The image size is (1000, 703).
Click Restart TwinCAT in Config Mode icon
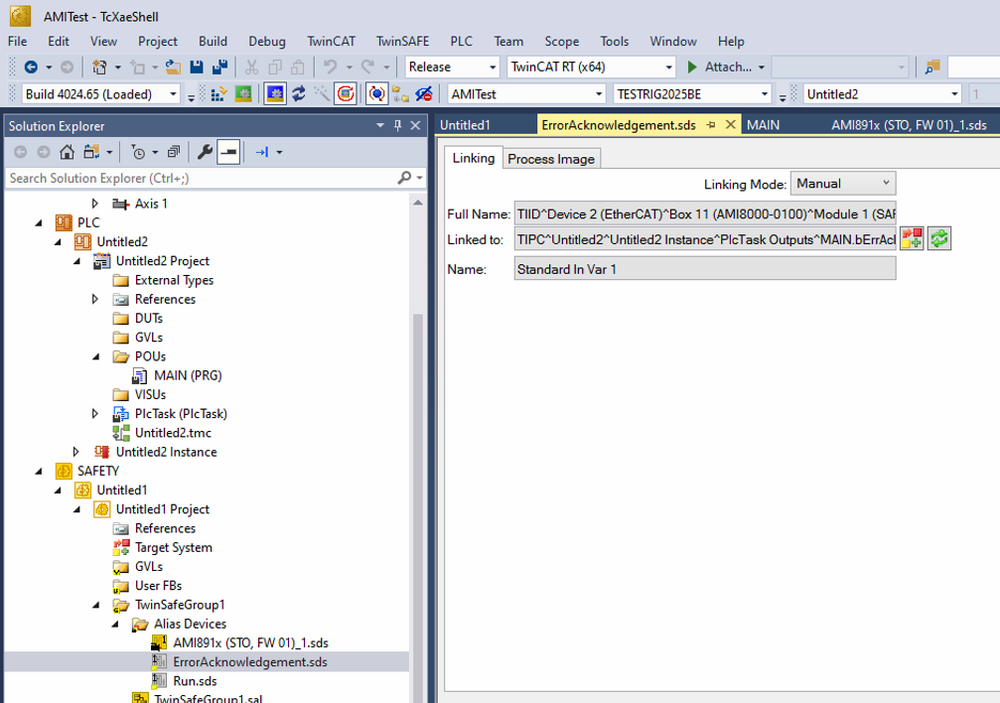pos(273,94)
